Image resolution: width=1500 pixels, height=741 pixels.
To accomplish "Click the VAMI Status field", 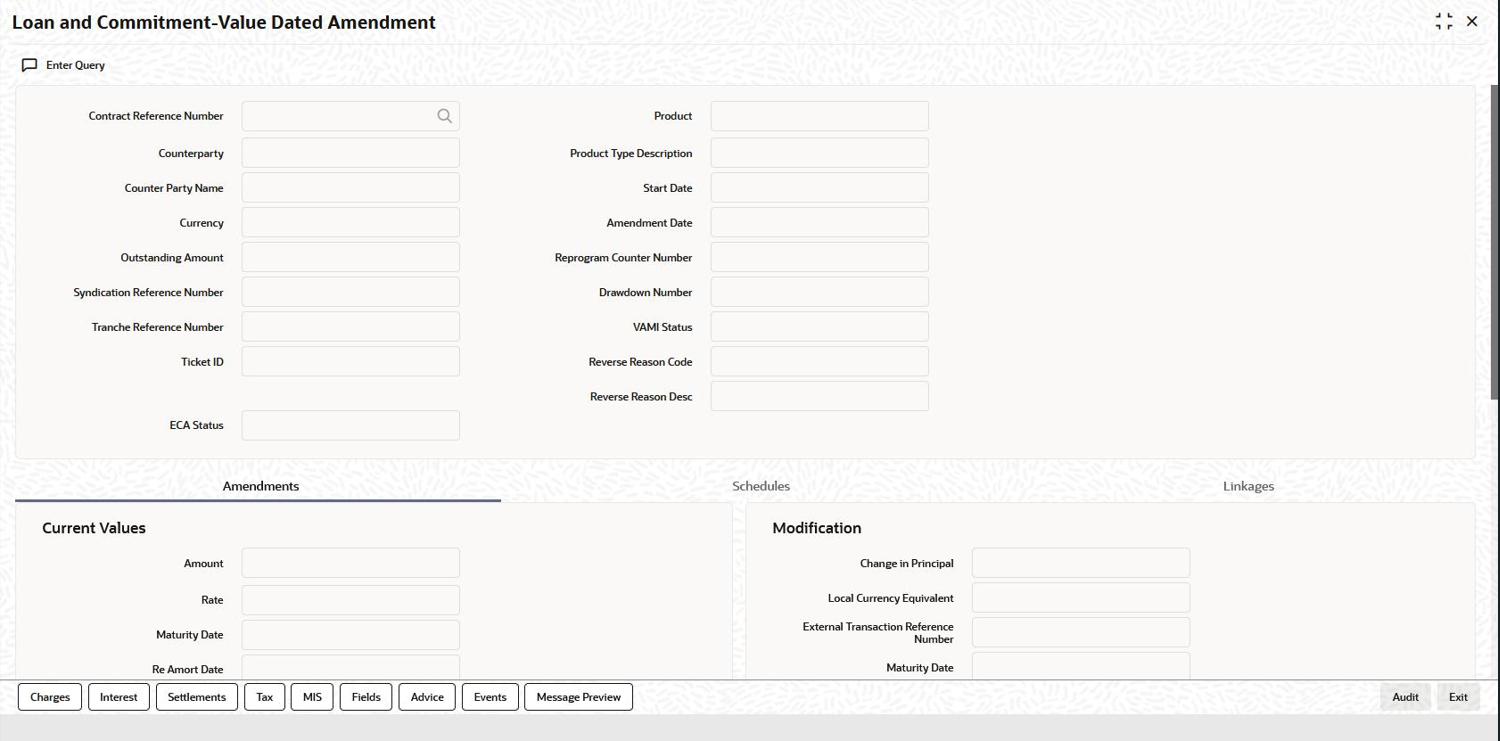I will (819, 327).
